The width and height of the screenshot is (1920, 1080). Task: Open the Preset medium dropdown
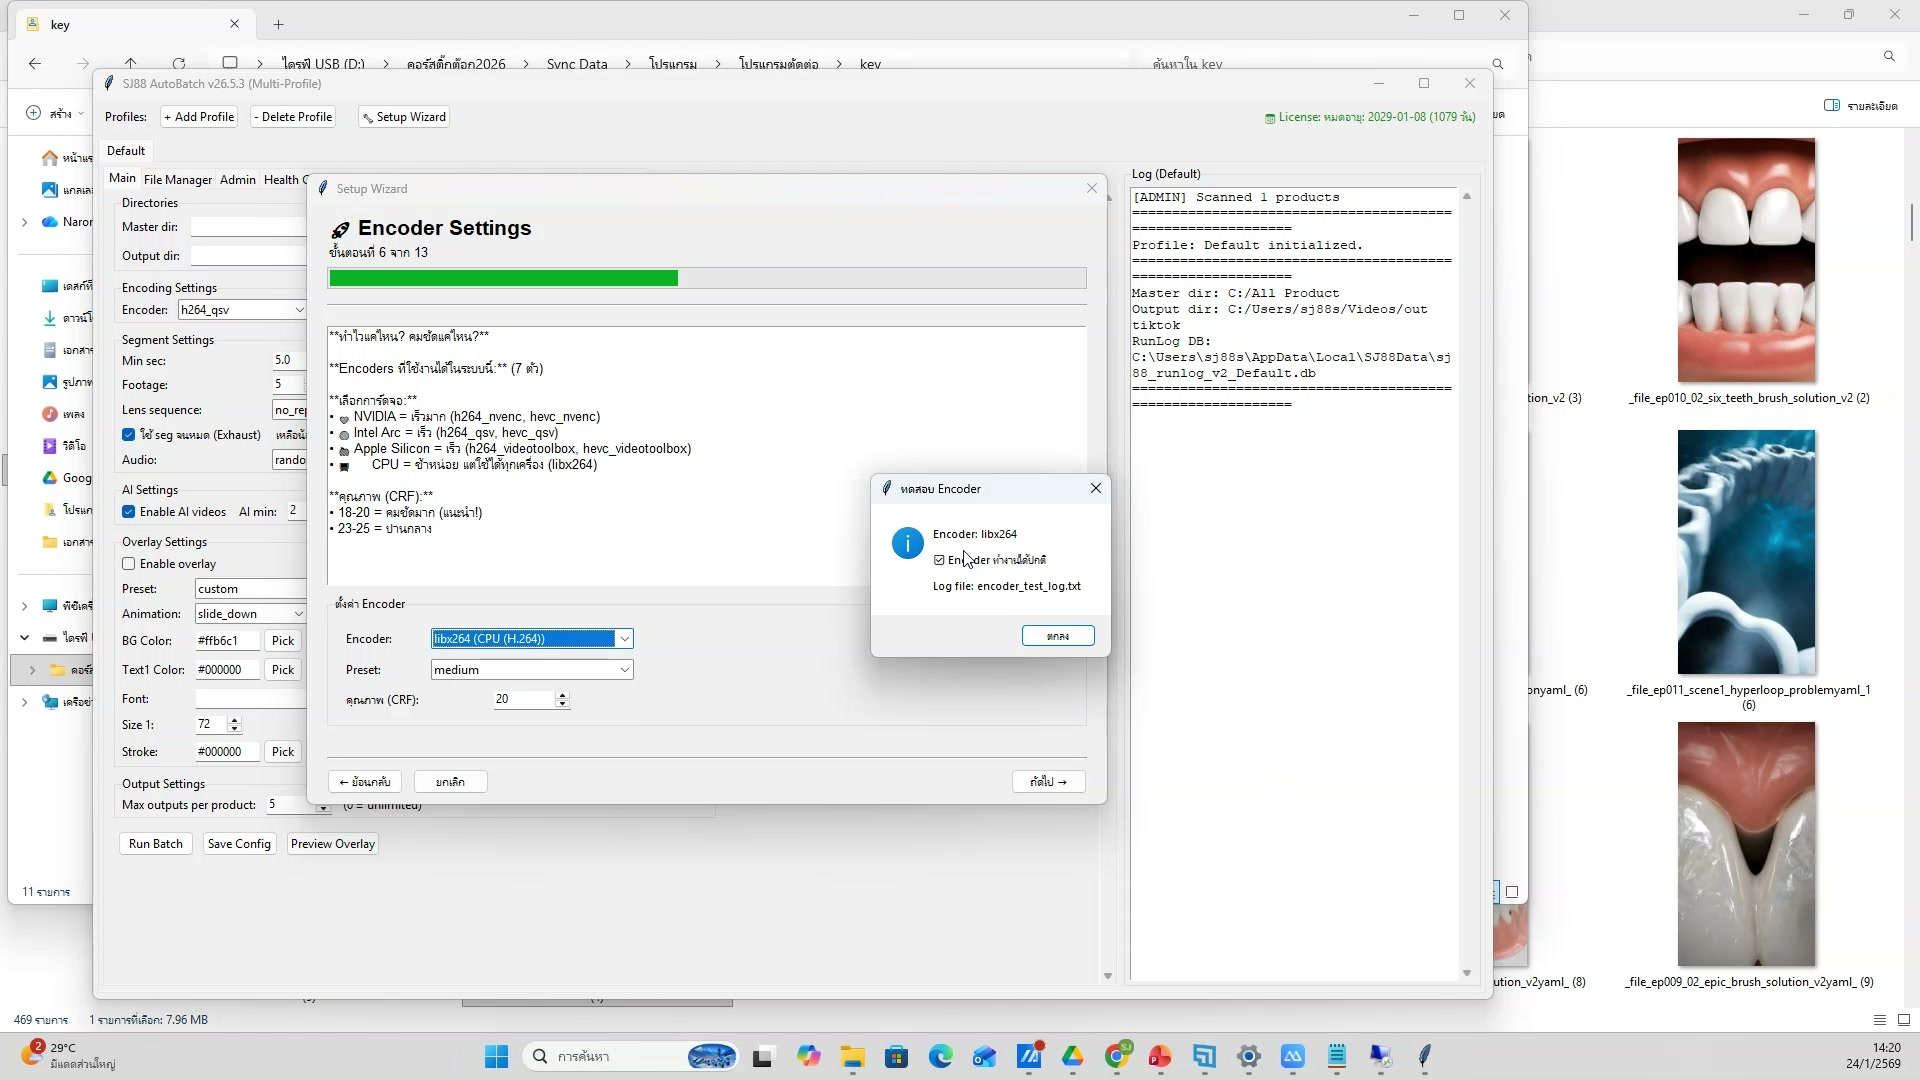tap(624, 670)
